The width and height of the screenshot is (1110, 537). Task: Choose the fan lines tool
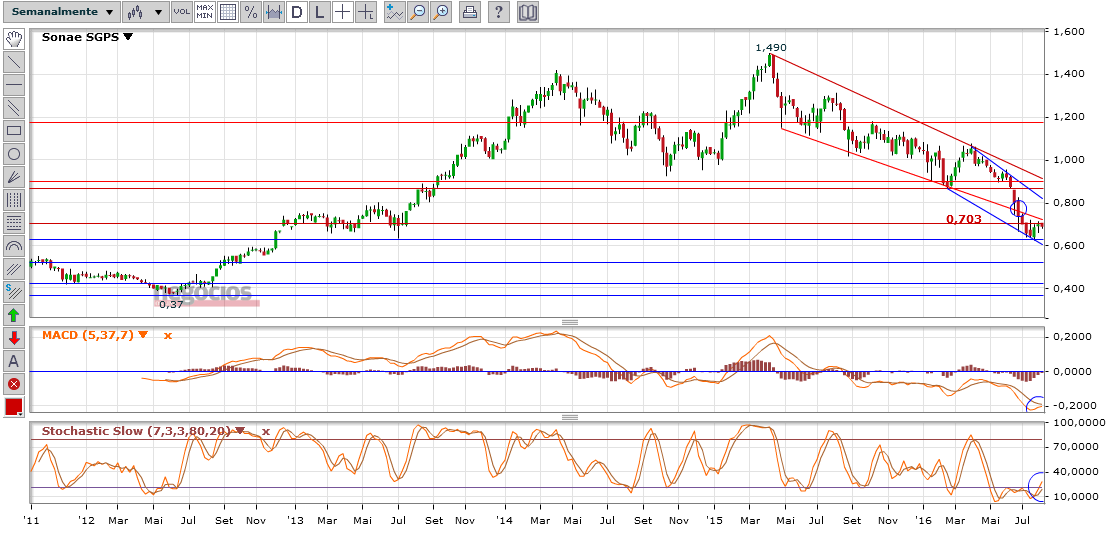click(x=14, y=176)
